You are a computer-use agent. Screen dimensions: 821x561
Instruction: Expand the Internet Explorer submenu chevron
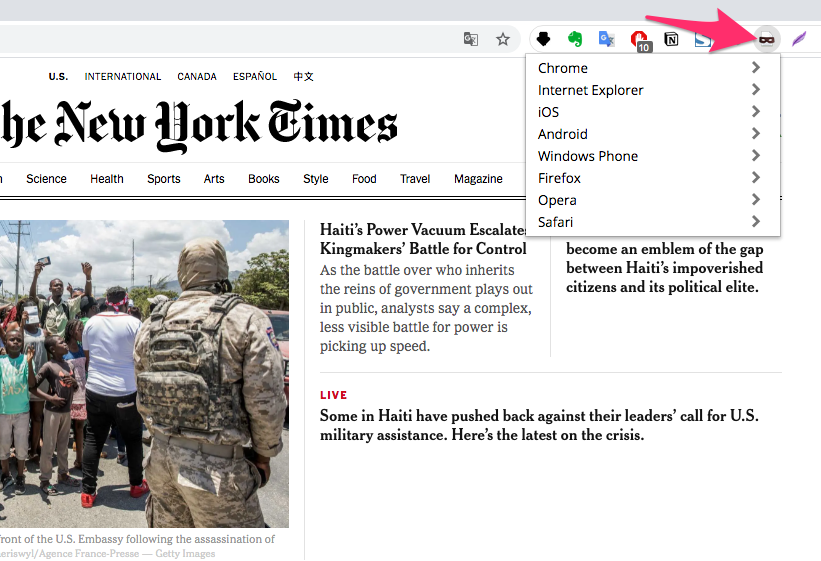[756, 90]
